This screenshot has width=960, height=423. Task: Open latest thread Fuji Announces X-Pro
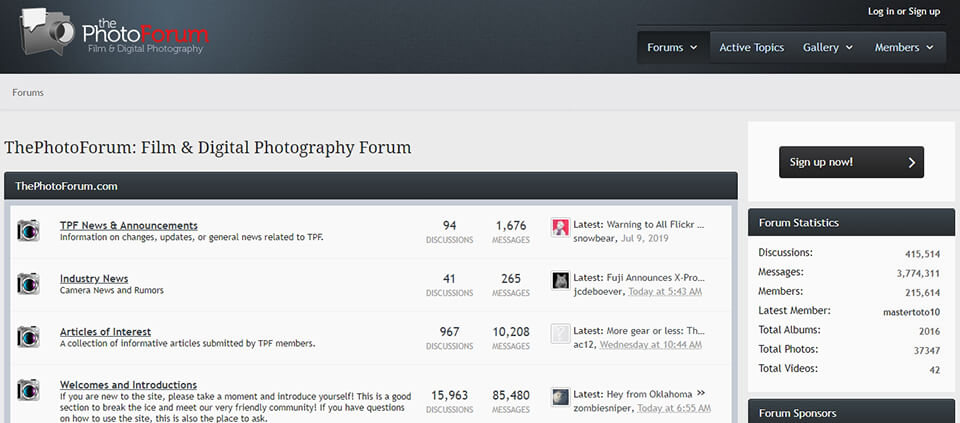click(656, 278)
